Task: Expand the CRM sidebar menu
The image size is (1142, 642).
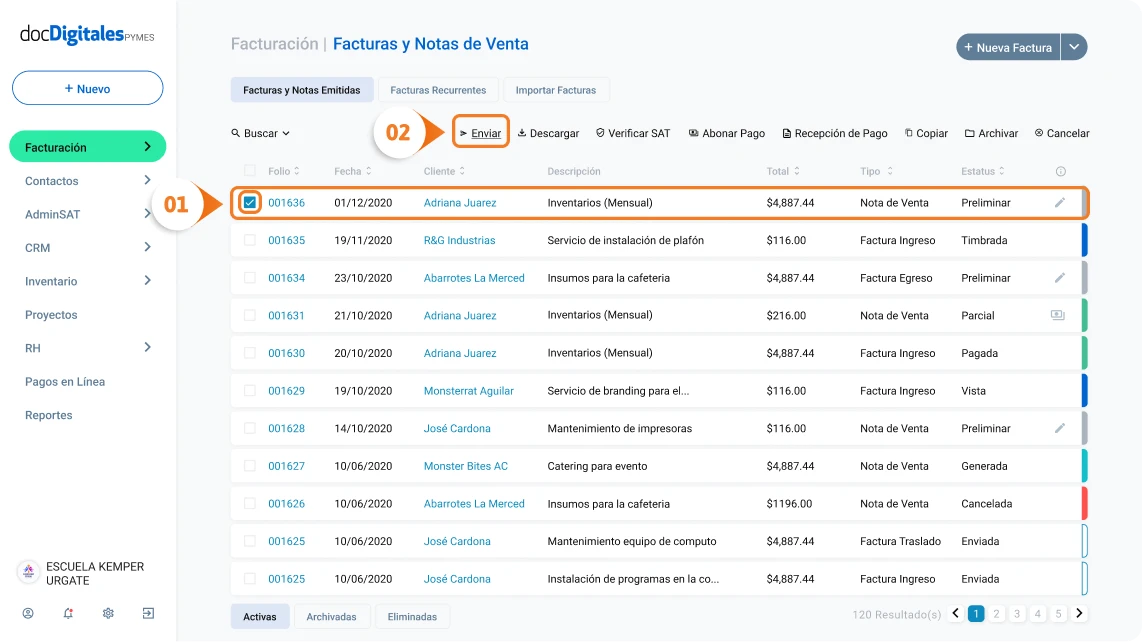Action: tap(147, 248)
